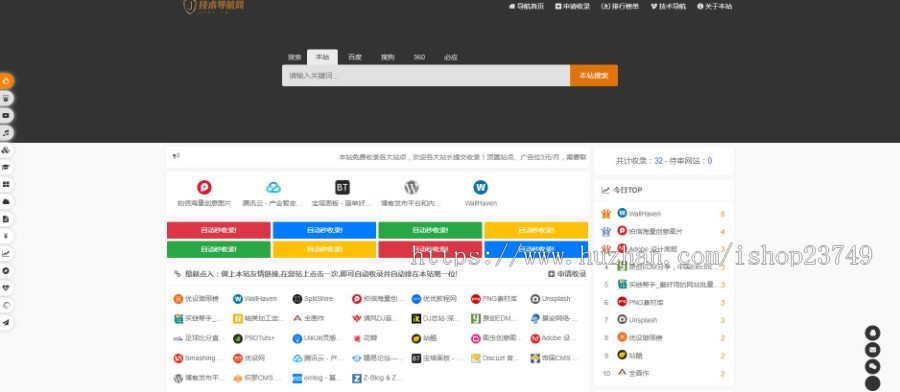Open the red 拍信 featured card icon

204,187
